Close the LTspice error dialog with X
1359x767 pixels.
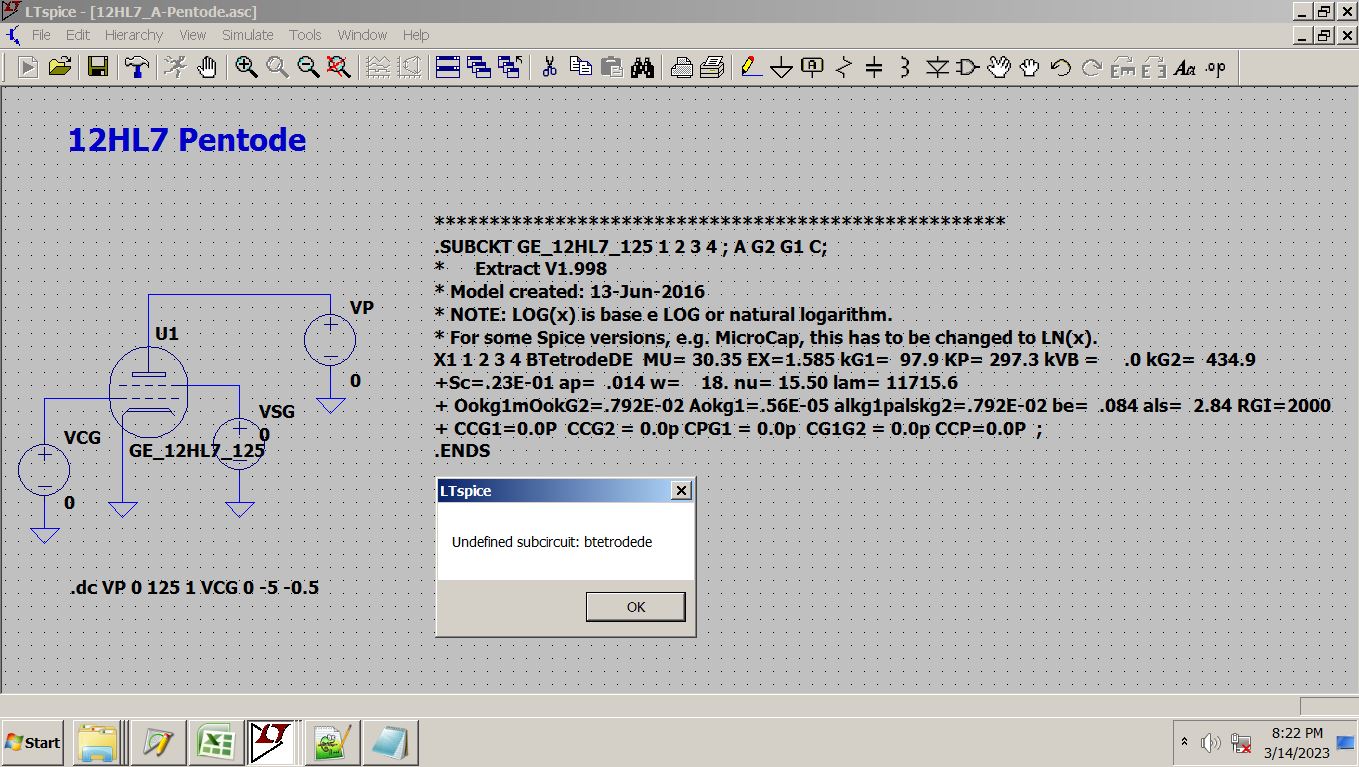(x=681, y=490)
